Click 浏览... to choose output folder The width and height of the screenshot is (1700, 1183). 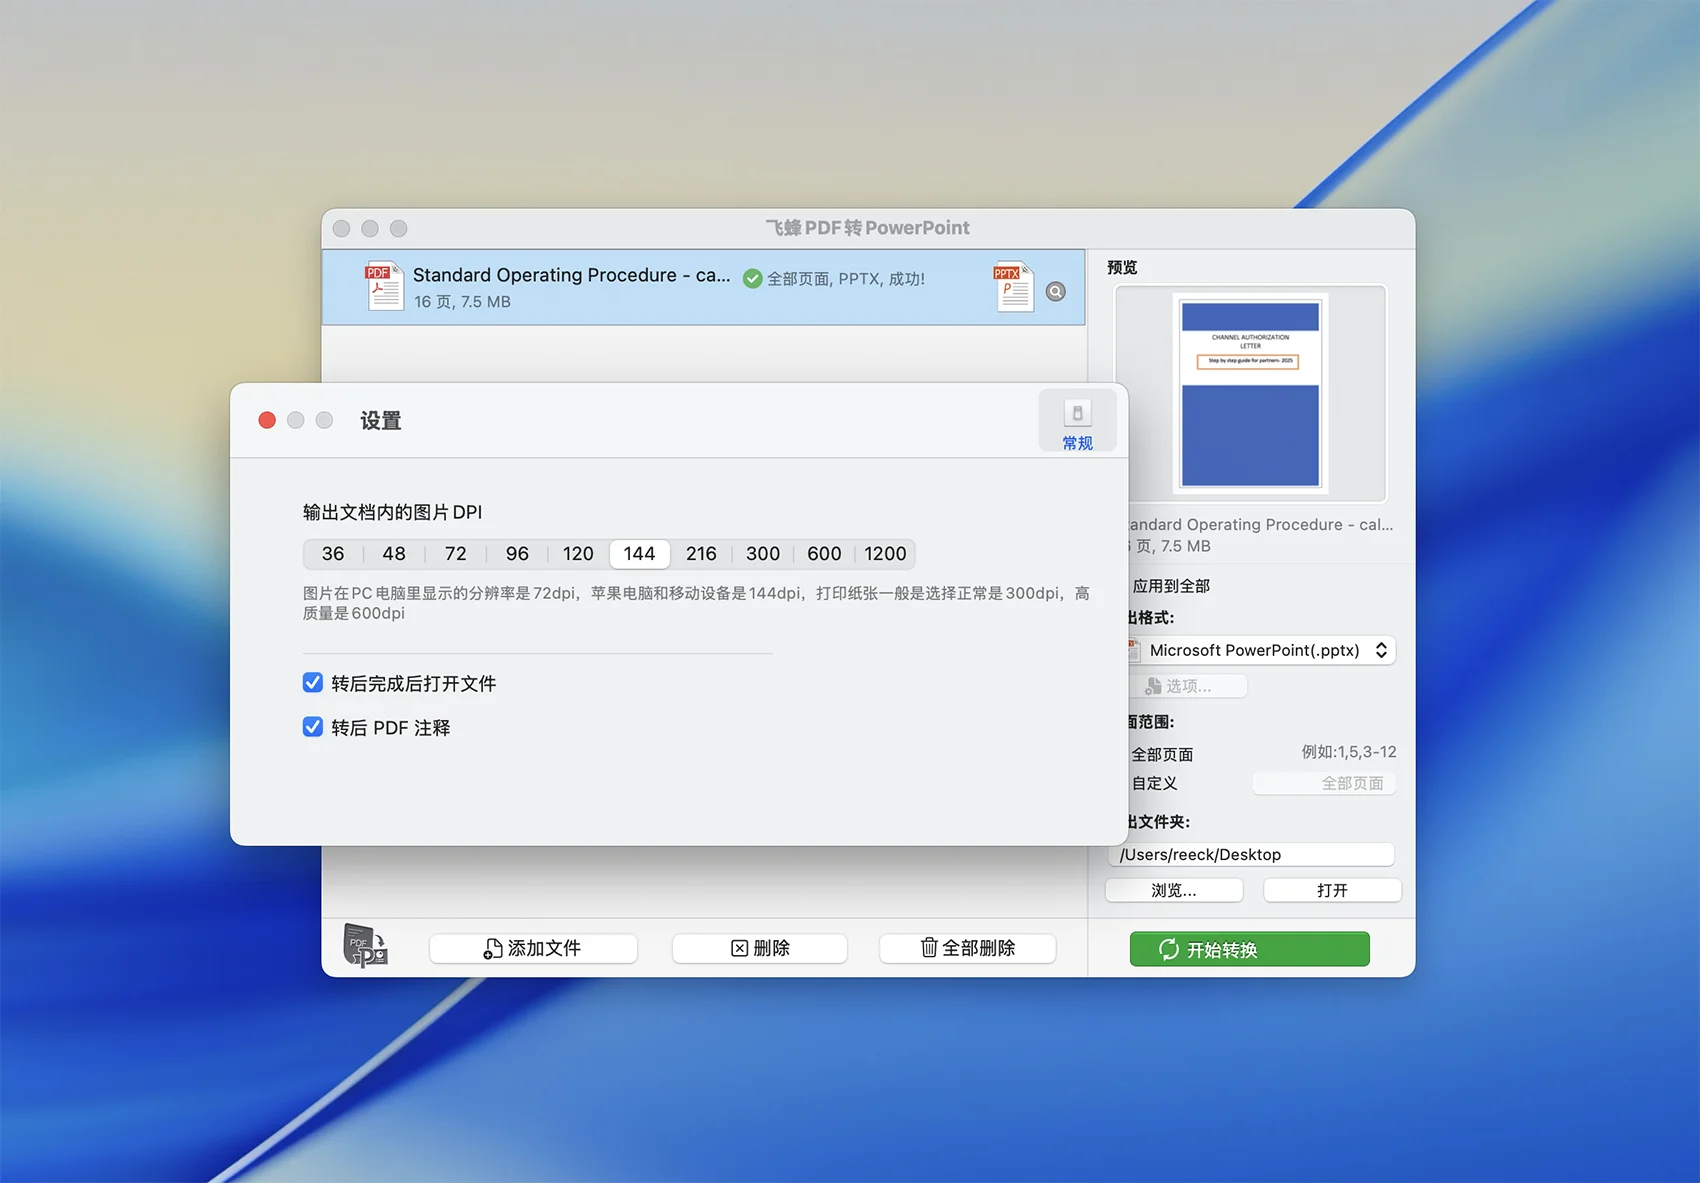tap(1173, 890)
